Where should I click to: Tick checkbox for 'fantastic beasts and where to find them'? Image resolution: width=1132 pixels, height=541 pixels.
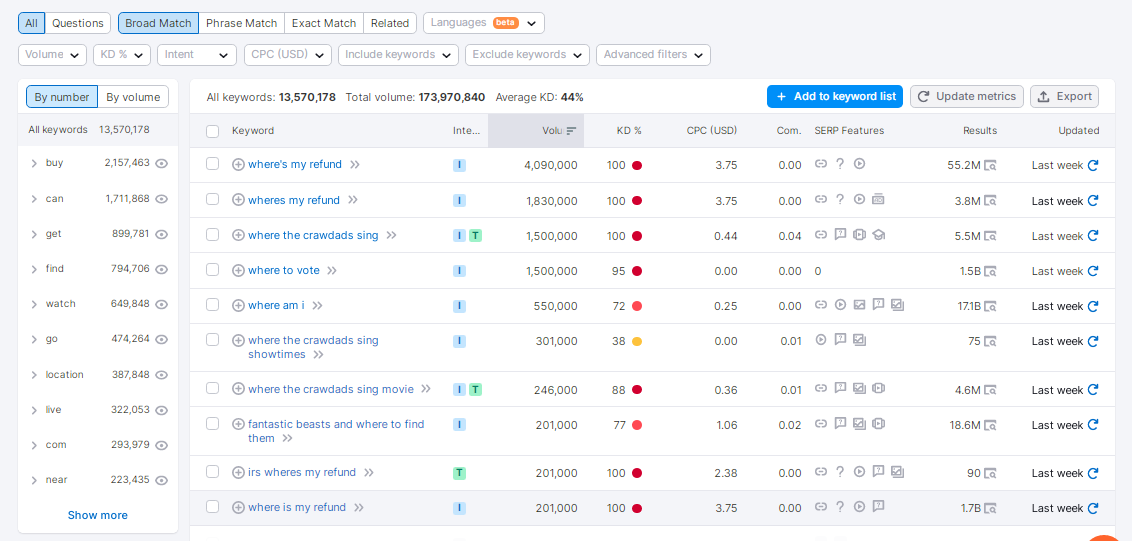coord(212,423)
